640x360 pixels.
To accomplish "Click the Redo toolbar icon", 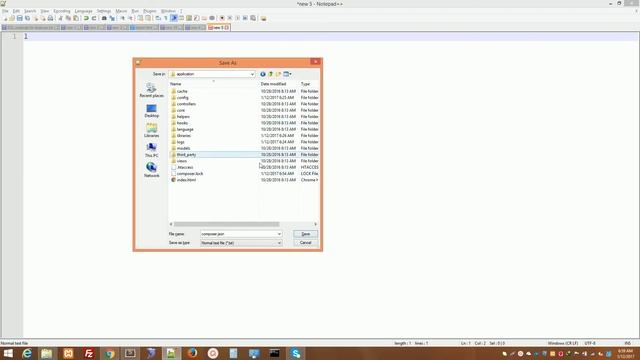I will tap(94, 18).
